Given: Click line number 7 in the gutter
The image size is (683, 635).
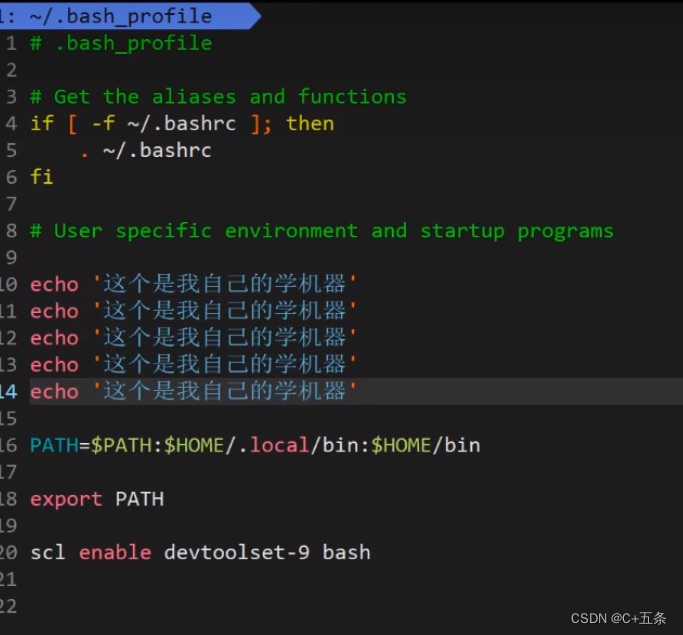Looking at the screenshot, I should tap(11, 204).
